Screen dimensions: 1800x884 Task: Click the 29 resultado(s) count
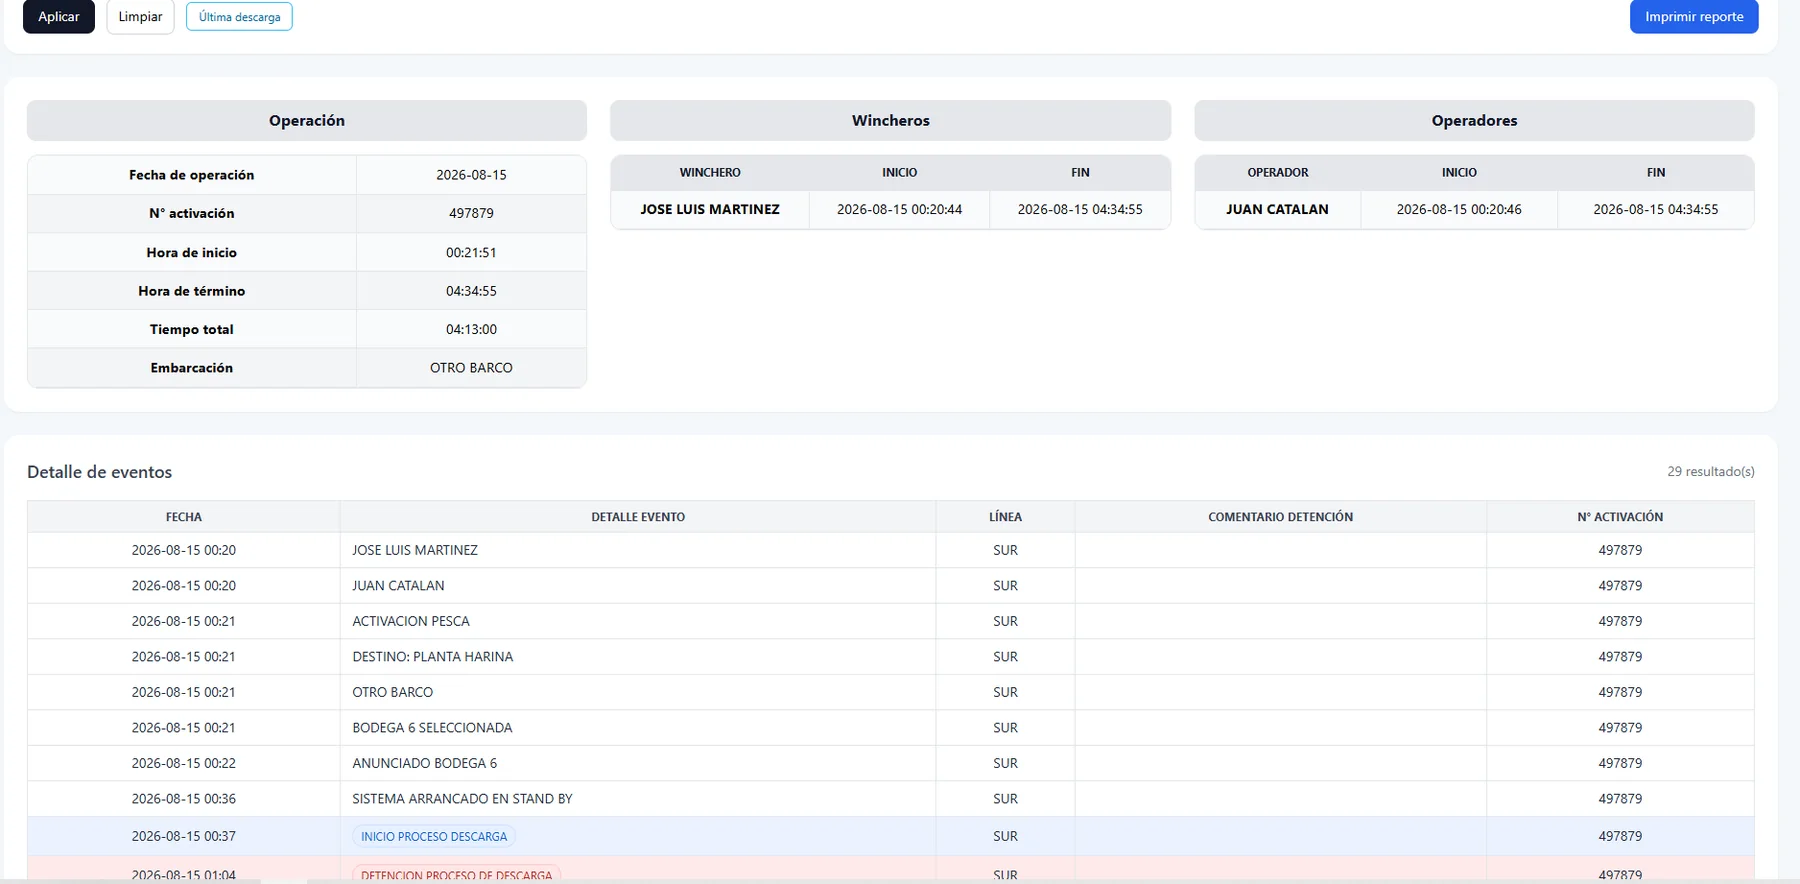coord(1710,471)
